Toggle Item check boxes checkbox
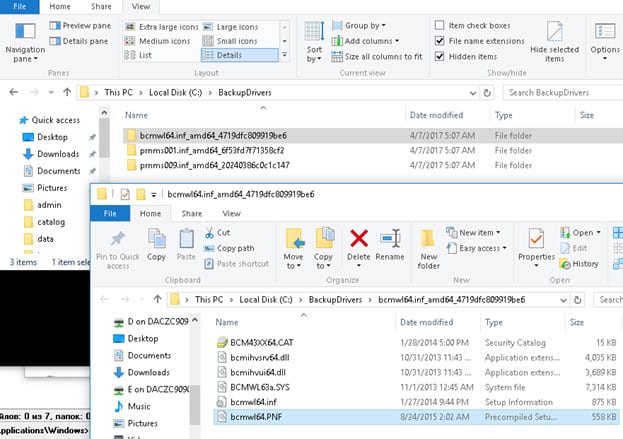This screenshot has height=439, width=623. pos(439,25)
